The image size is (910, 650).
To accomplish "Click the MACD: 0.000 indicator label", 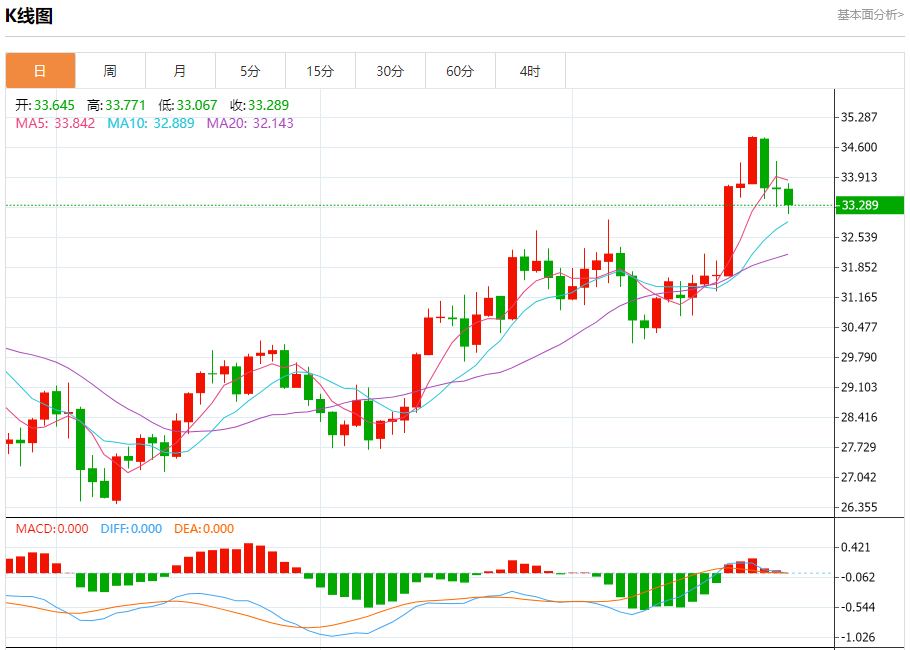I will pos(52,529).
